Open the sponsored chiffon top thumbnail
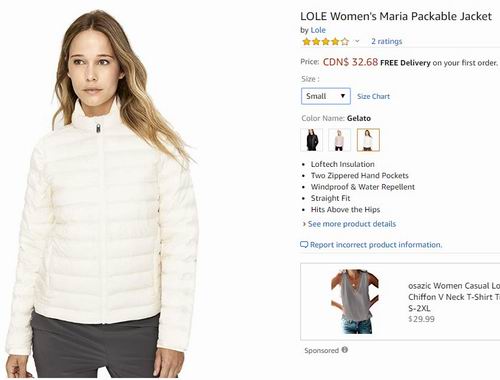 [356, 302]
